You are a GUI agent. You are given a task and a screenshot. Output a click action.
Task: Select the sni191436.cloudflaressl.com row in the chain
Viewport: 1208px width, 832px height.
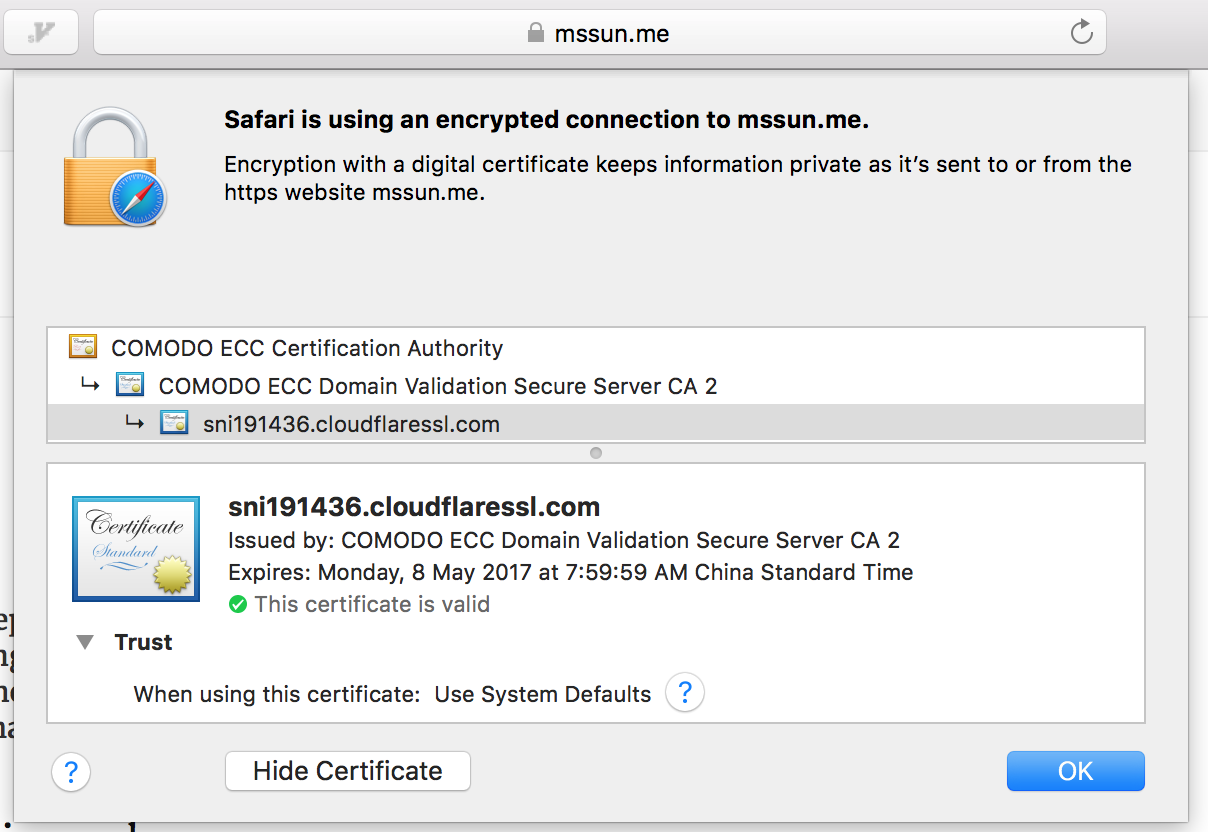[350, 424]
